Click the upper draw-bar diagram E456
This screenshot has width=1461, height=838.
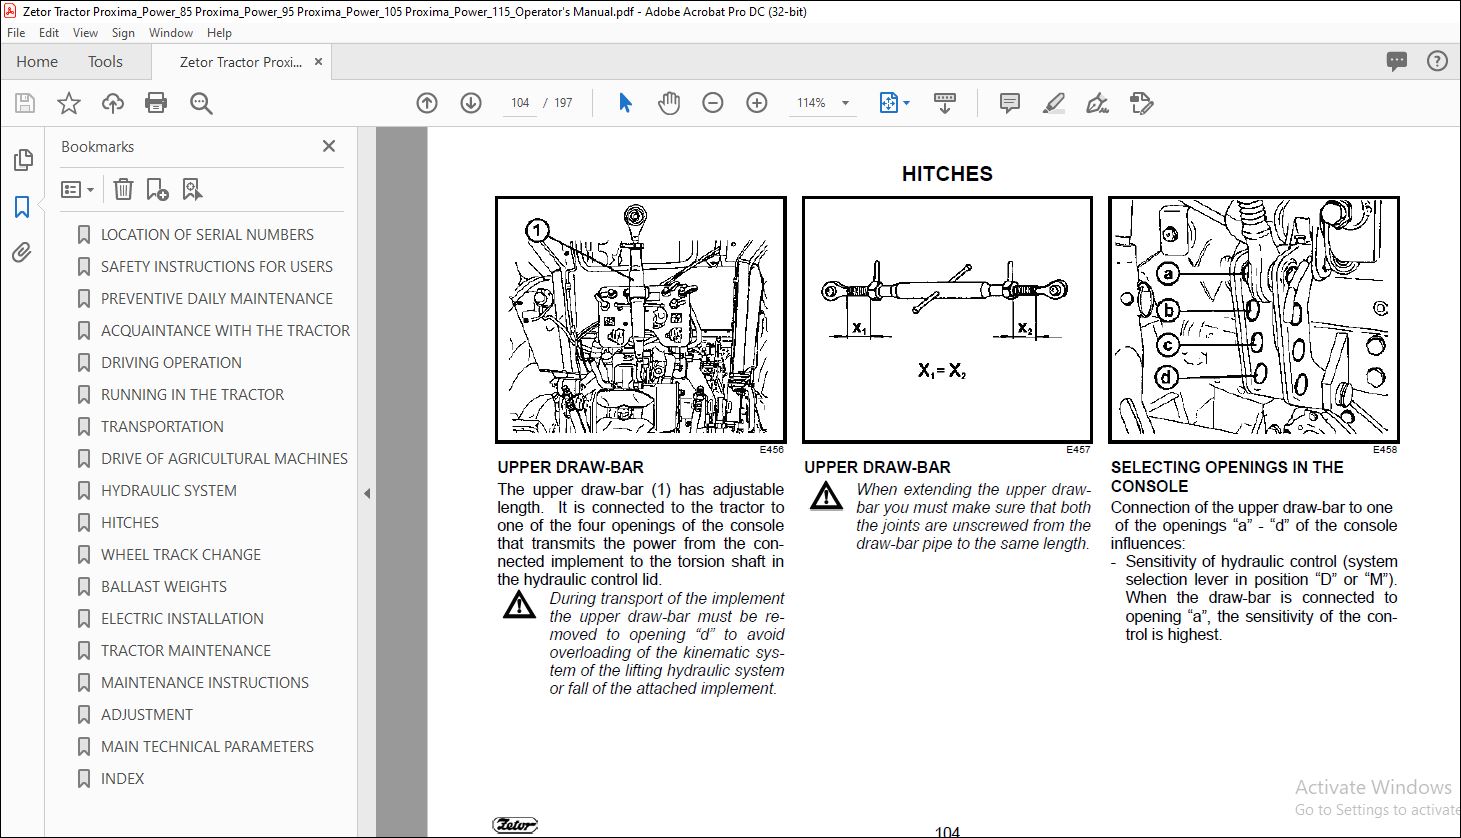(x=641, y=320)
